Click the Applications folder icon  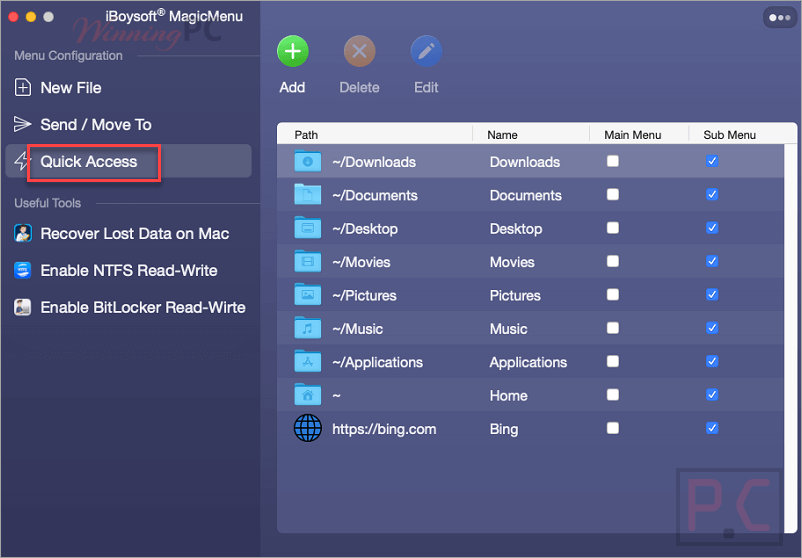click(x=307, y=362)
